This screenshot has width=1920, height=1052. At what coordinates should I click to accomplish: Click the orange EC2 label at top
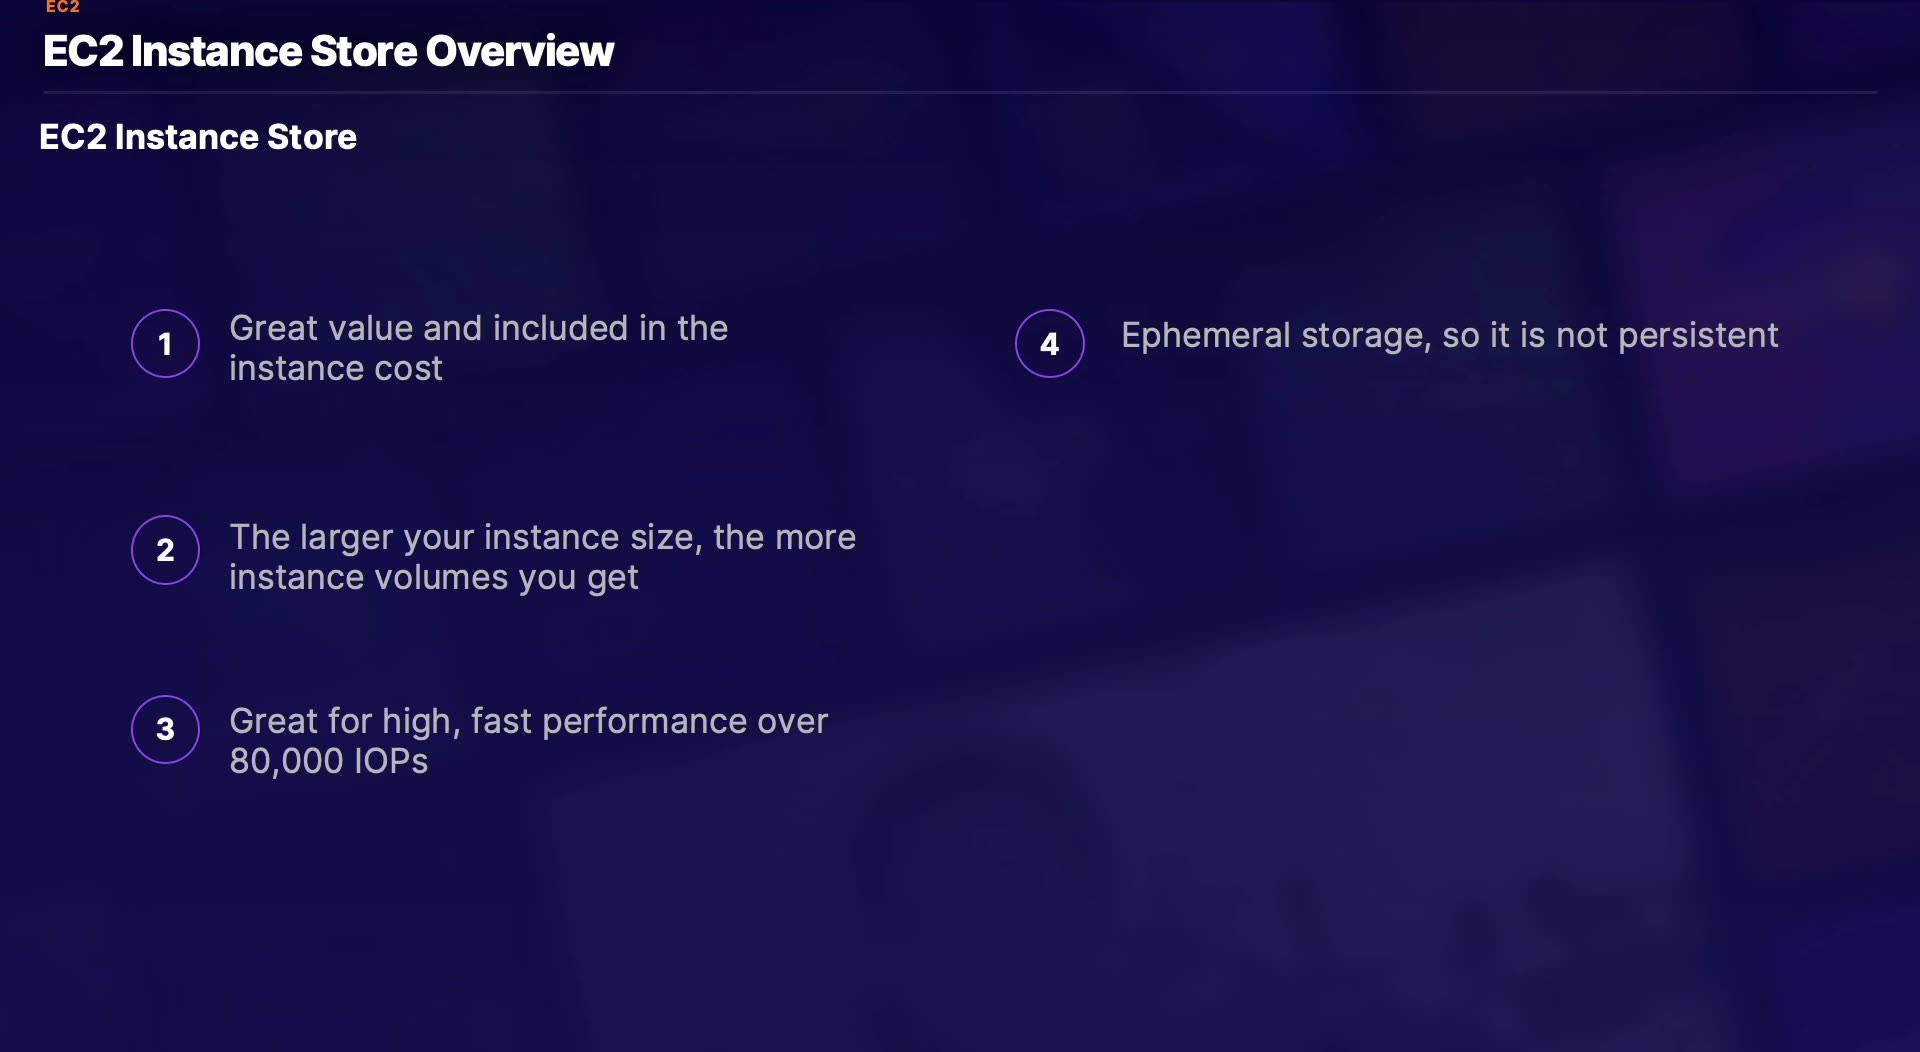(62, 7)
